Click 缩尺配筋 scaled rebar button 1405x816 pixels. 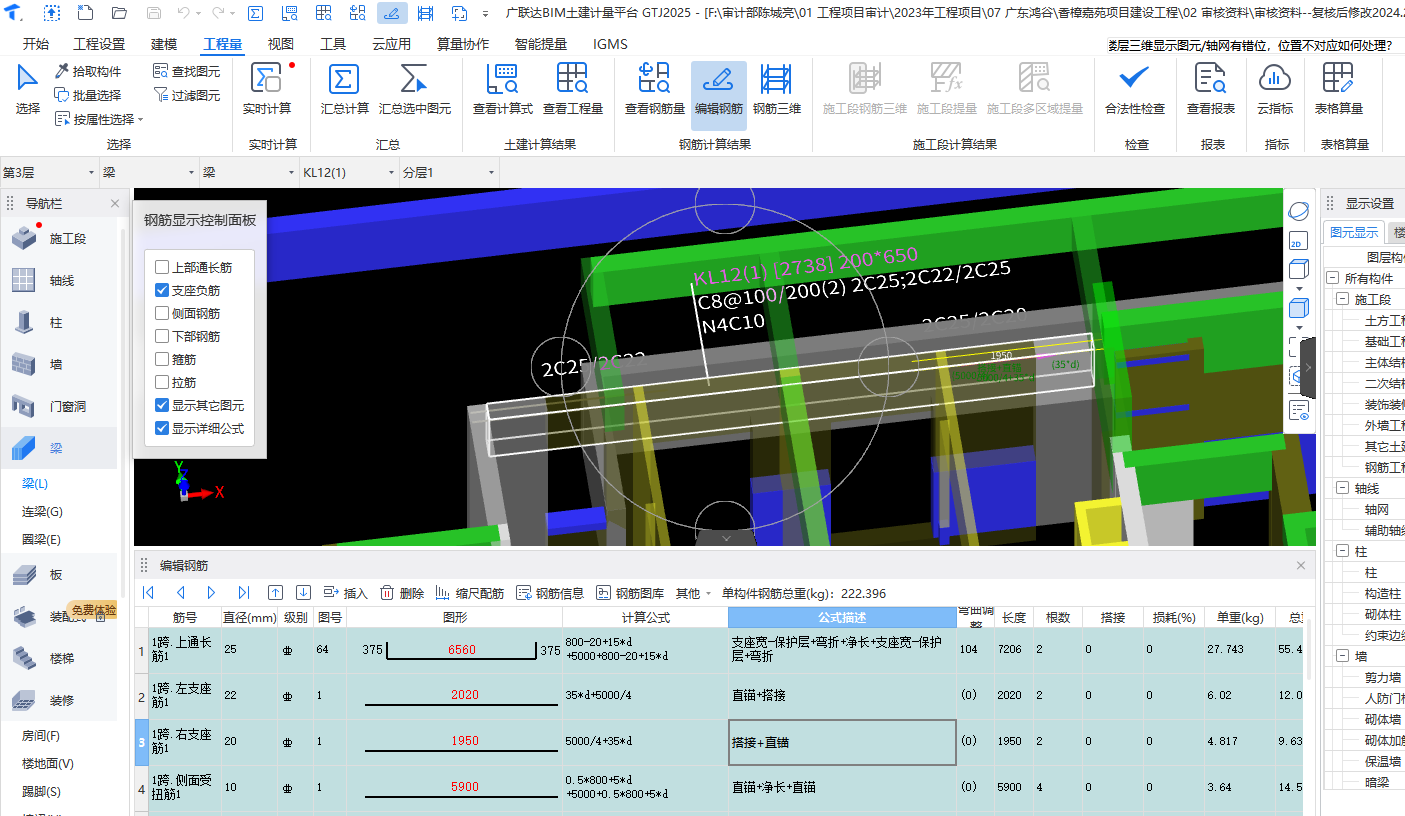point(469,593)
